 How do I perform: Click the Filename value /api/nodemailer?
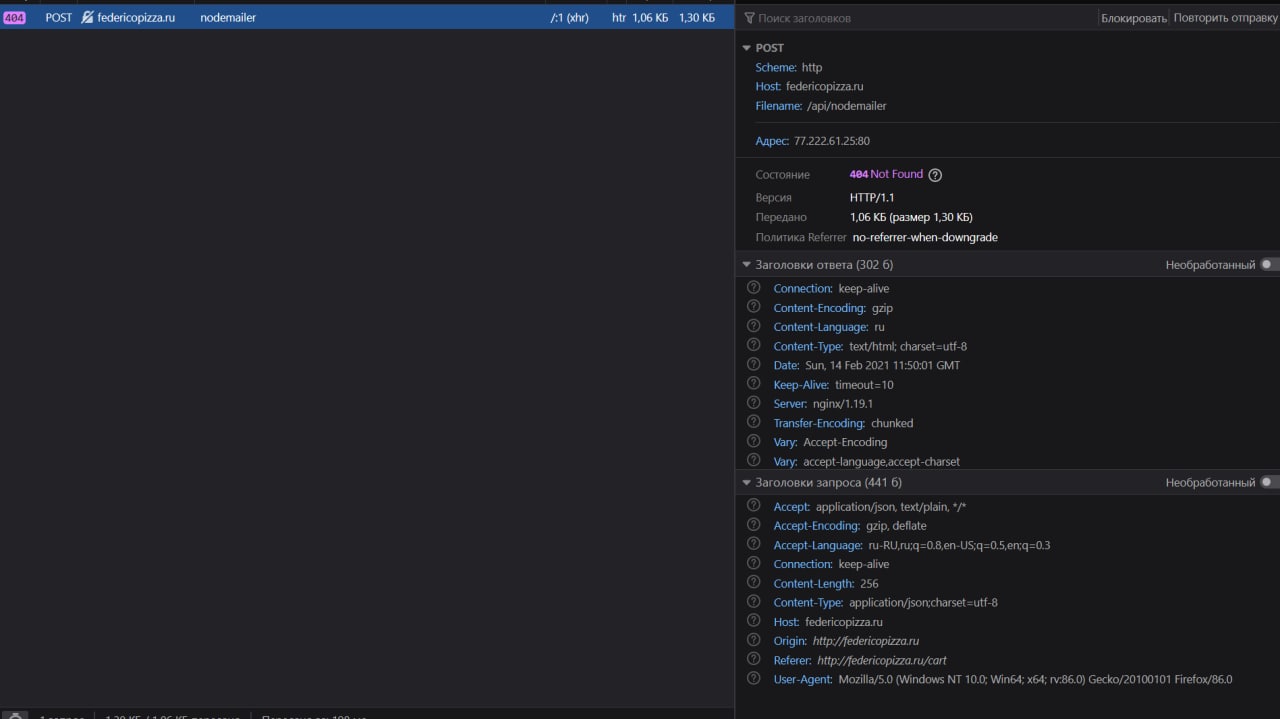847,106
